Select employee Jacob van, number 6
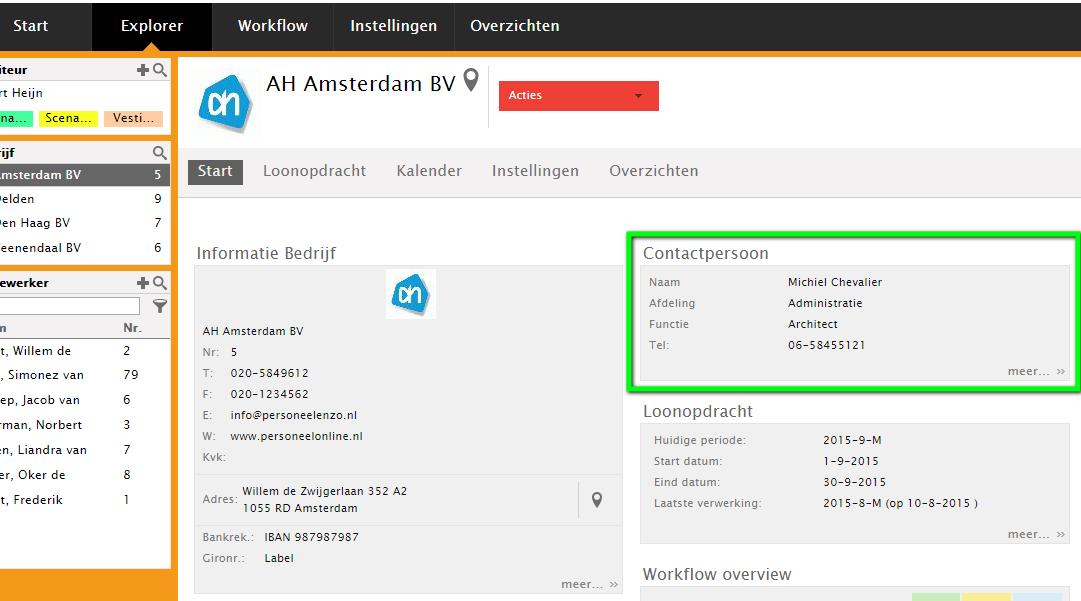The image size is (1081, 601). 85,400
